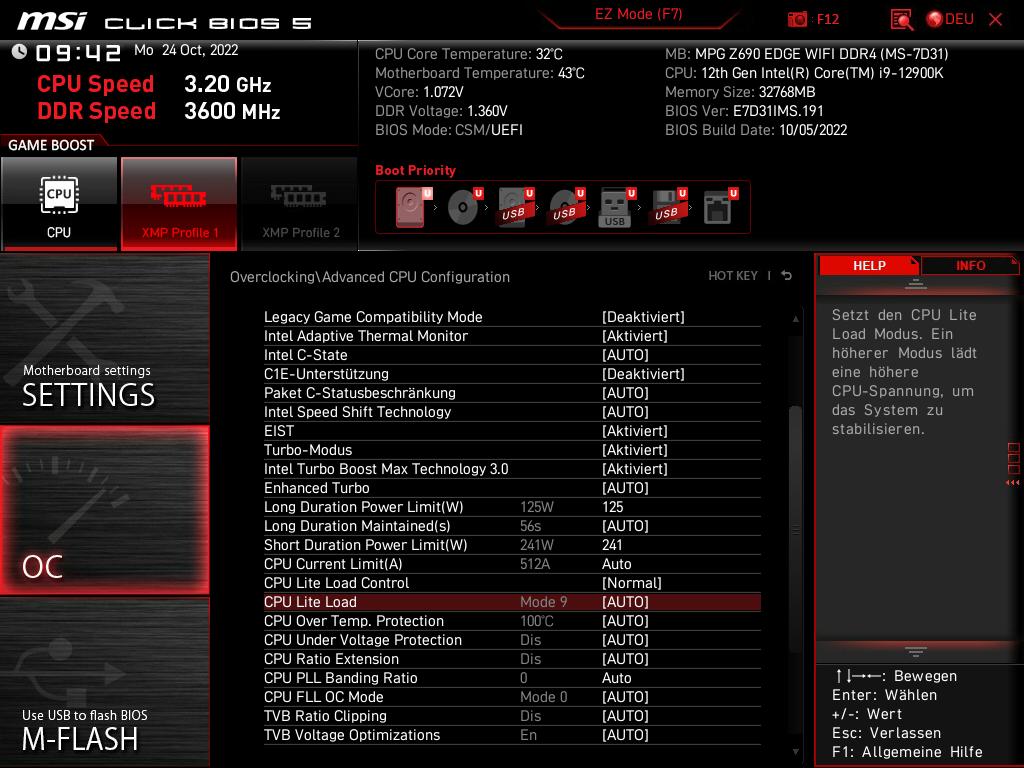1024x768 pixels.
Task: Click the CPU Core Temperature: 32°C readout
Action: point(468,54)
